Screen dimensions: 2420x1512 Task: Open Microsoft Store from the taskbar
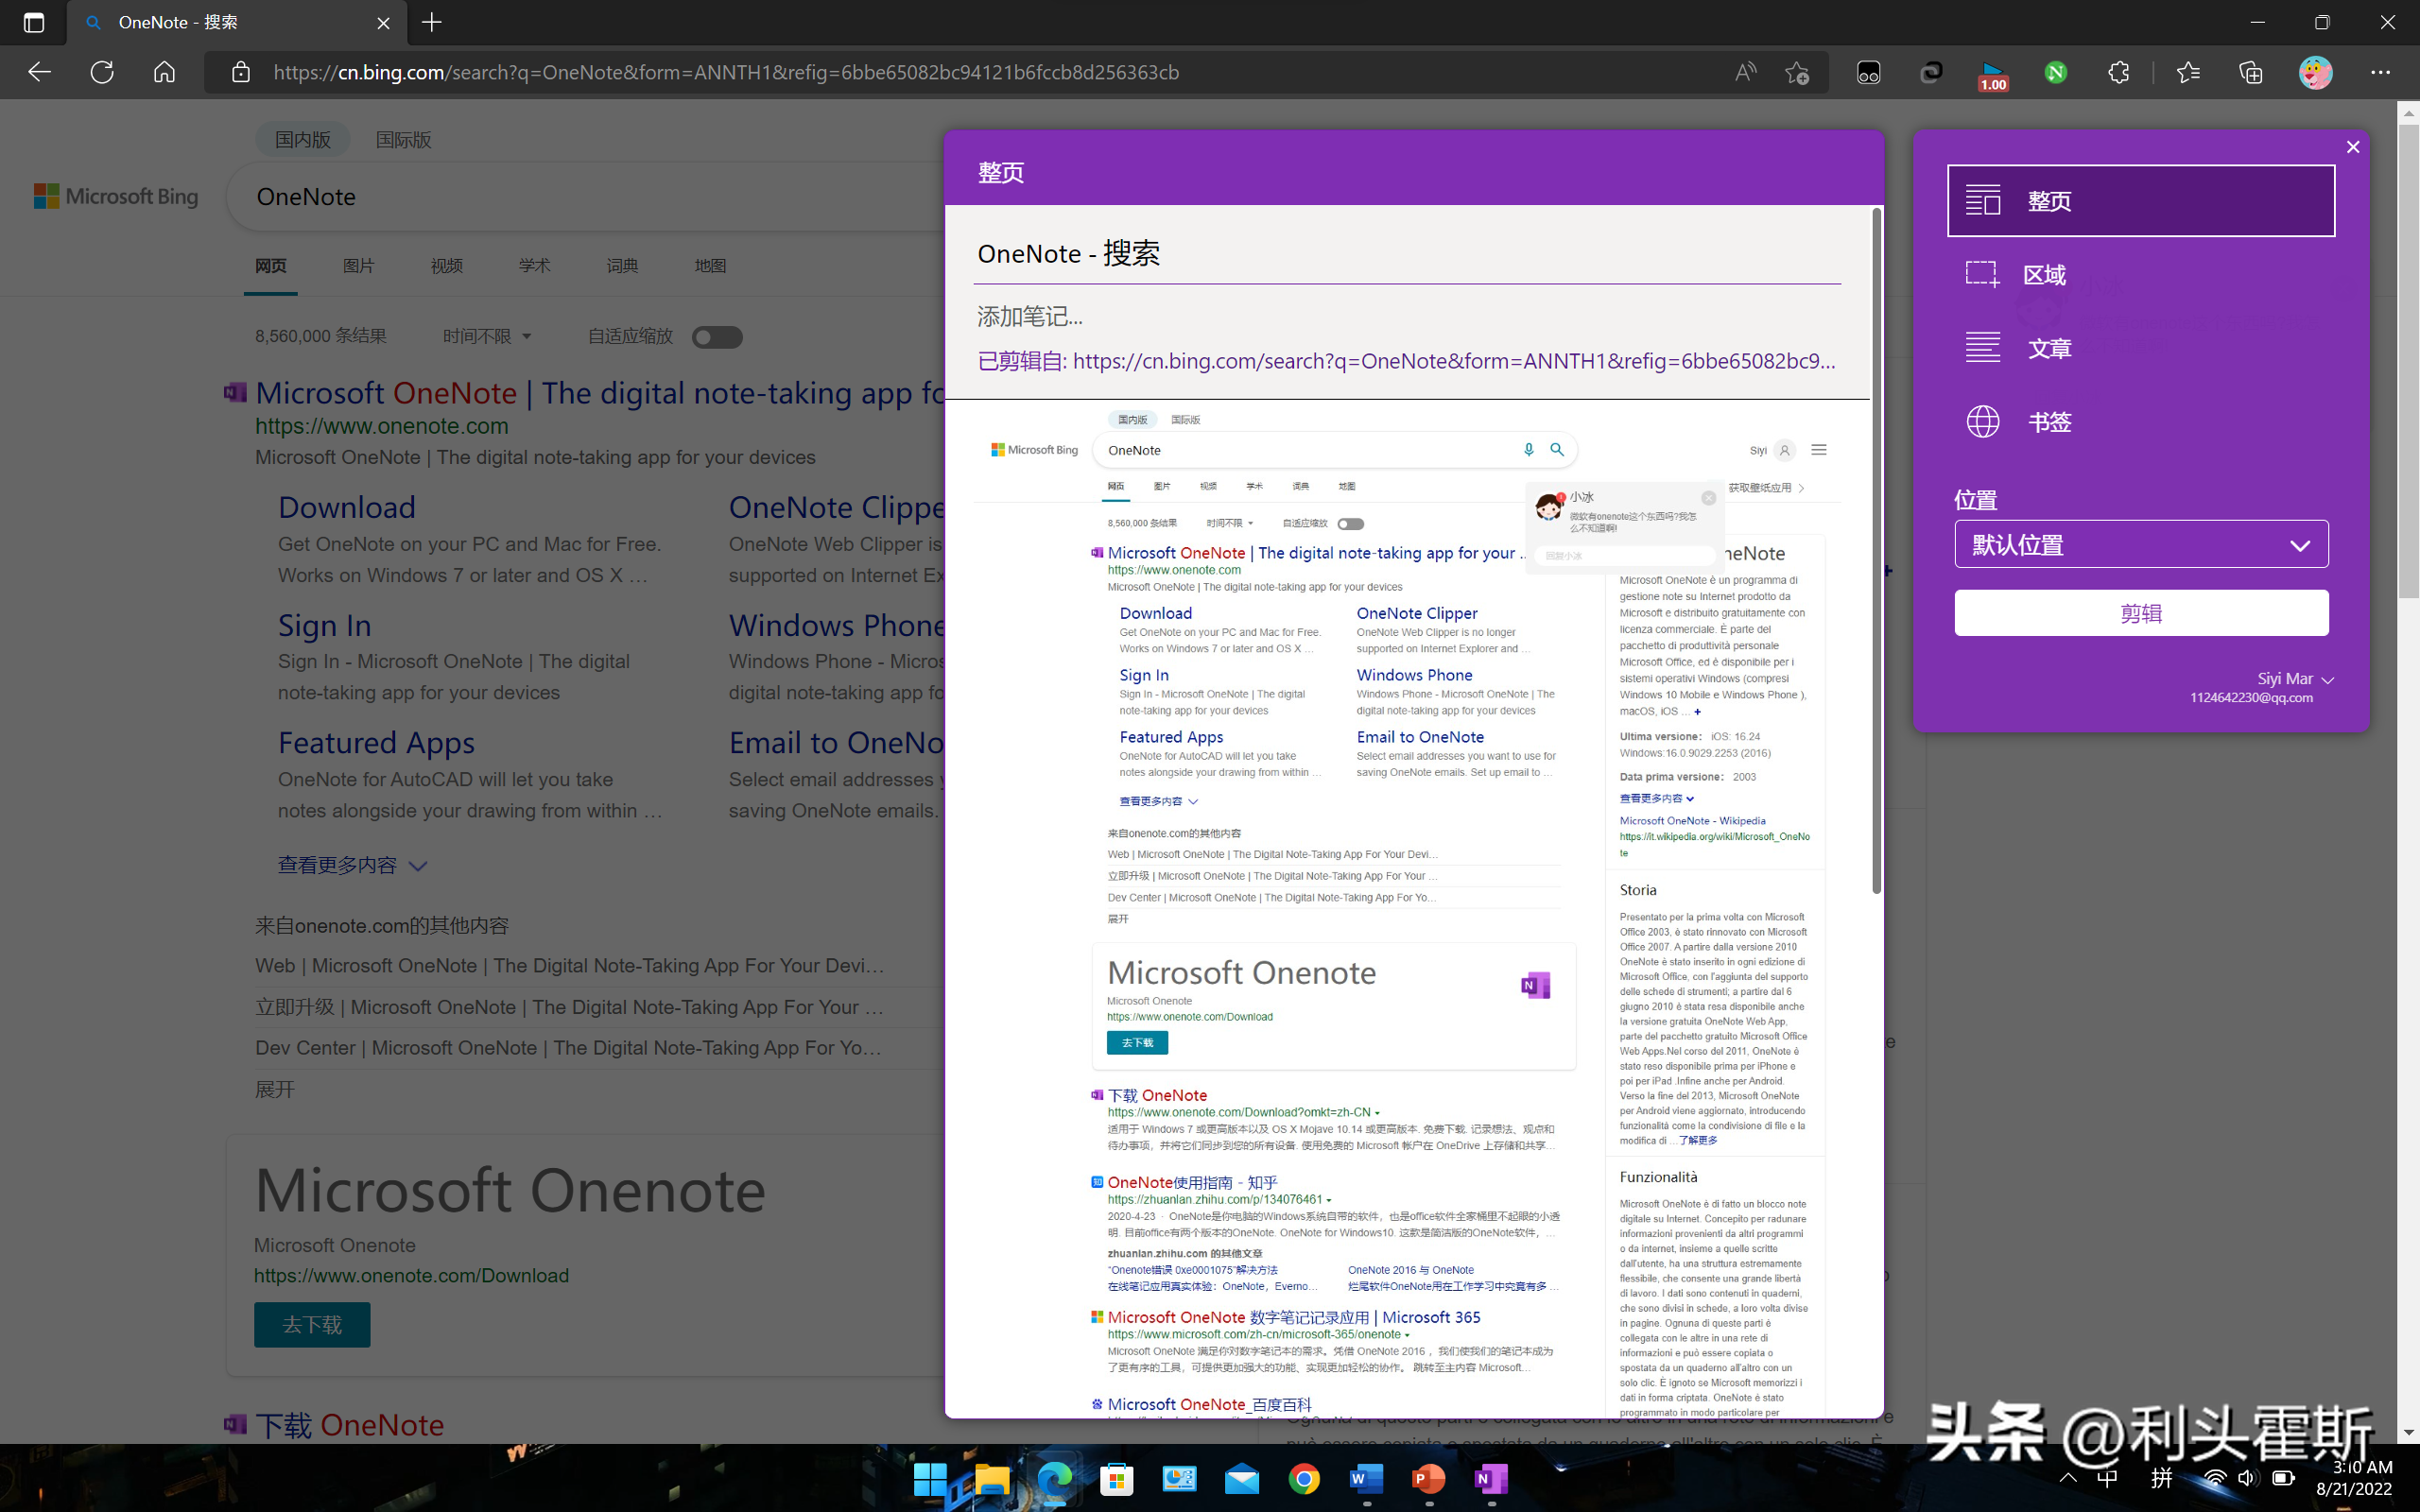(x=1117, y=1479)
